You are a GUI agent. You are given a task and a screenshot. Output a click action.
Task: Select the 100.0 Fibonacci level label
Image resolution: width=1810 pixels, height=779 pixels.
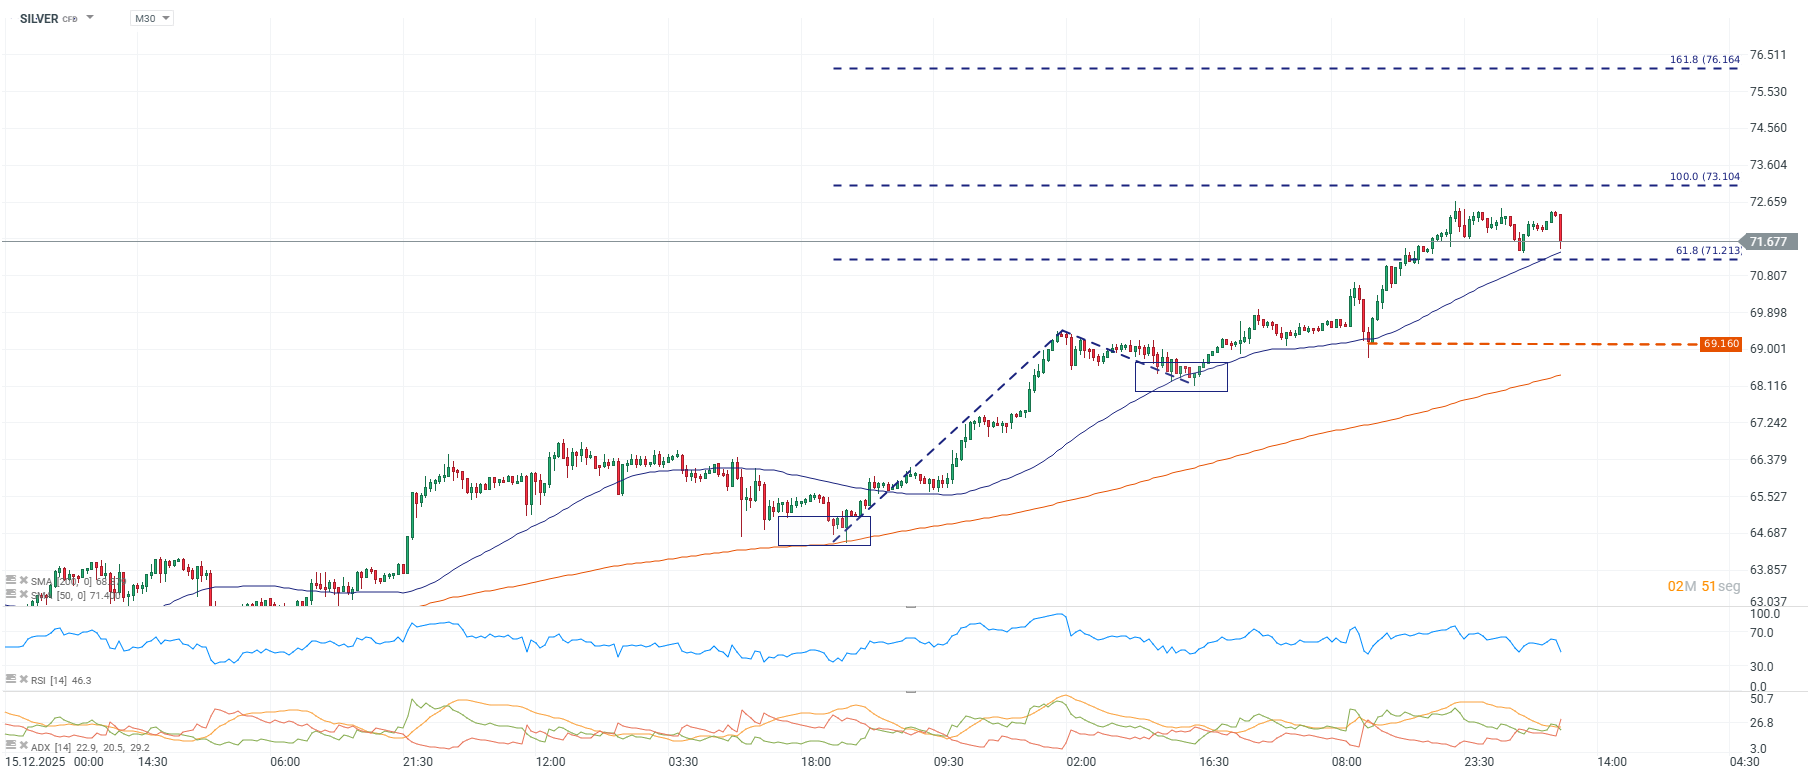(x=1704, y=177)
